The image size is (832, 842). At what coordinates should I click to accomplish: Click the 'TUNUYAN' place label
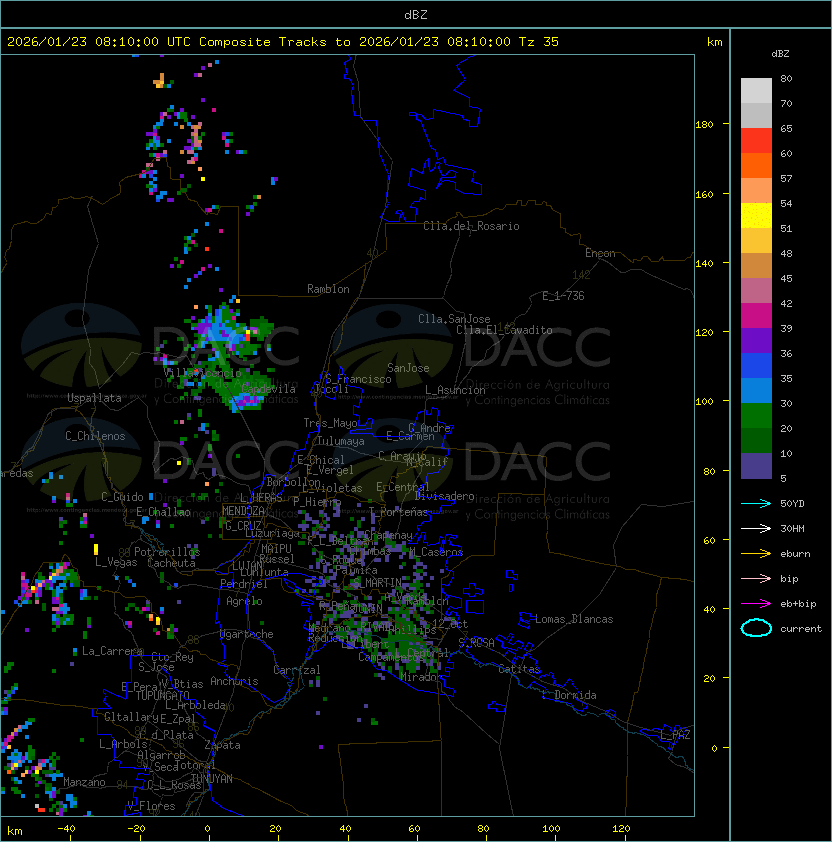(212, 779)
